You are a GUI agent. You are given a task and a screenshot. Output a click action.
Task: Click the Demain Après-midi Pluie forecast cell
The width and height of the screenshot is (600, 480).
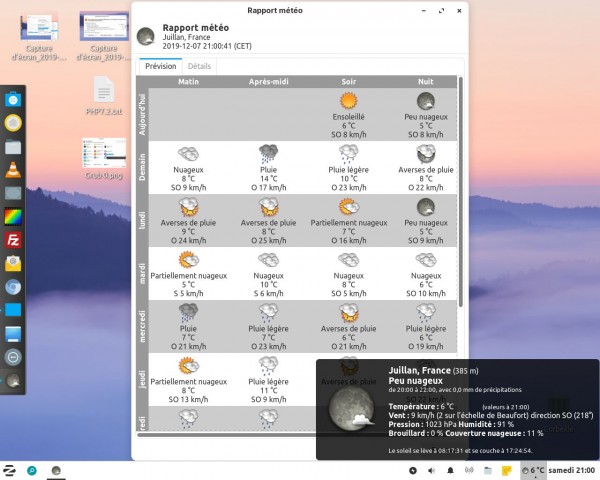[269, 165]
